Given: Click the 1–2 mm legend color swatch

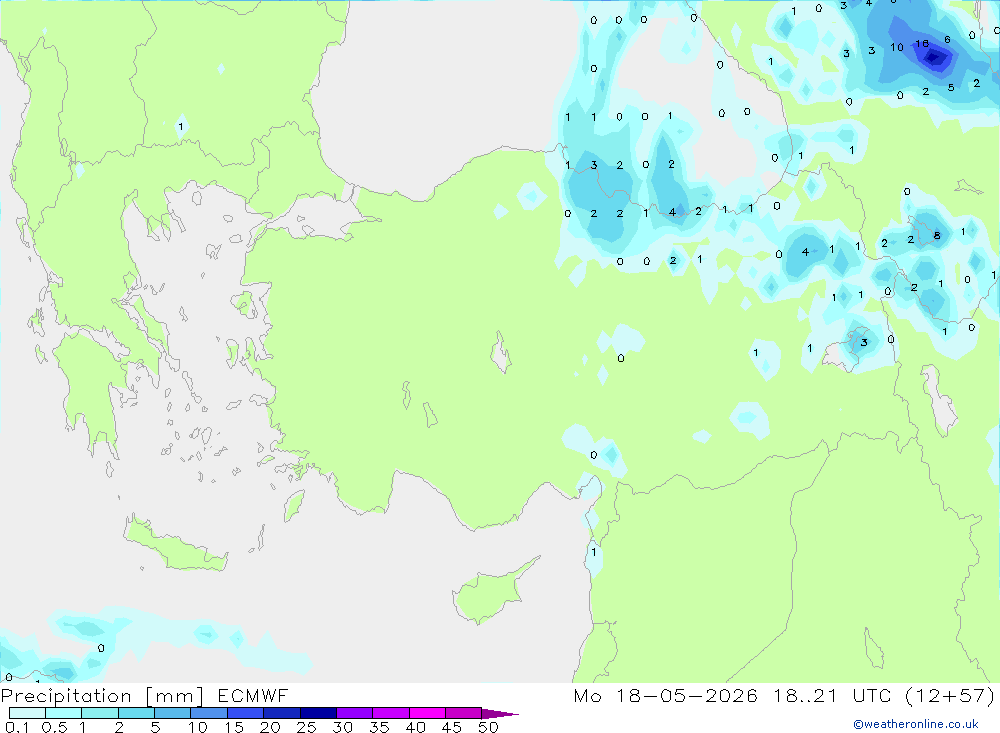Looking at the screenshot, I should (x=100, y=713).
